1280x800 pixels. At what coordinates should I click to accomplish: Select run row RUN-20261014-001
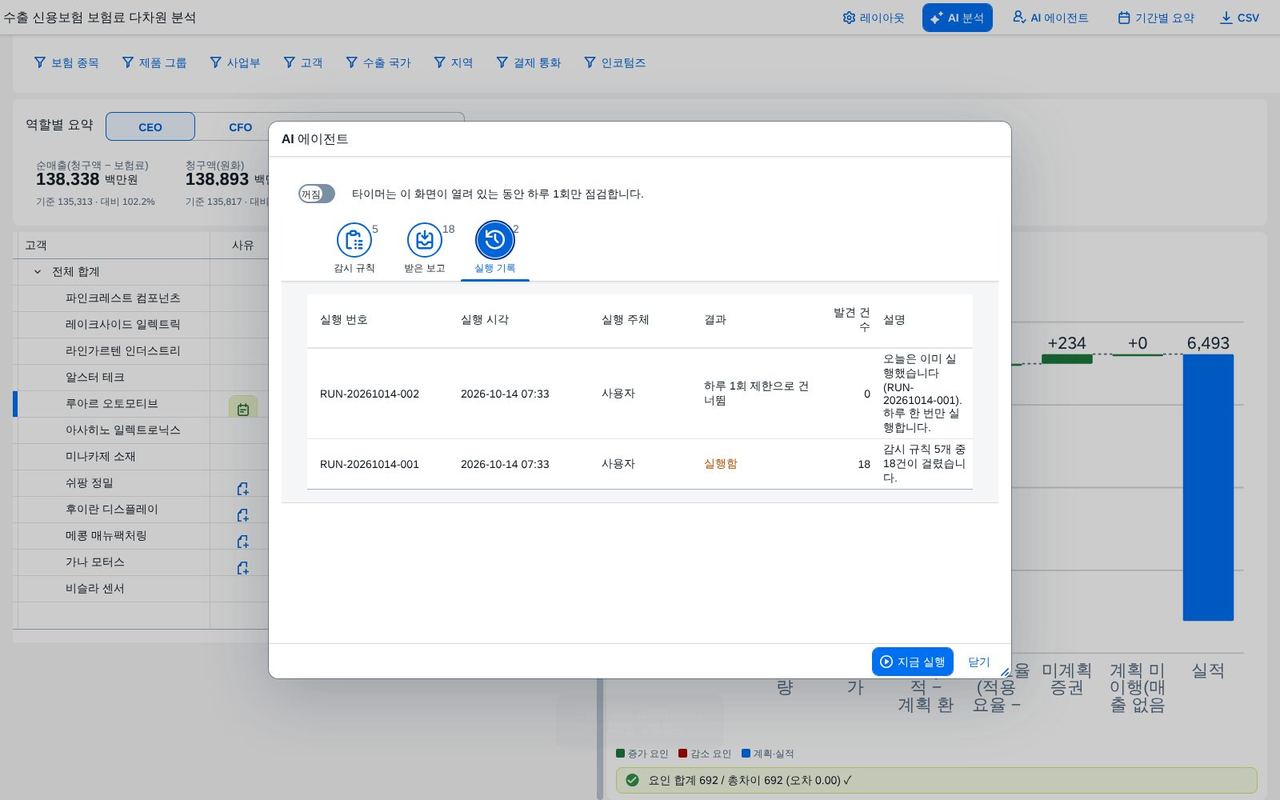click(639, 464)
